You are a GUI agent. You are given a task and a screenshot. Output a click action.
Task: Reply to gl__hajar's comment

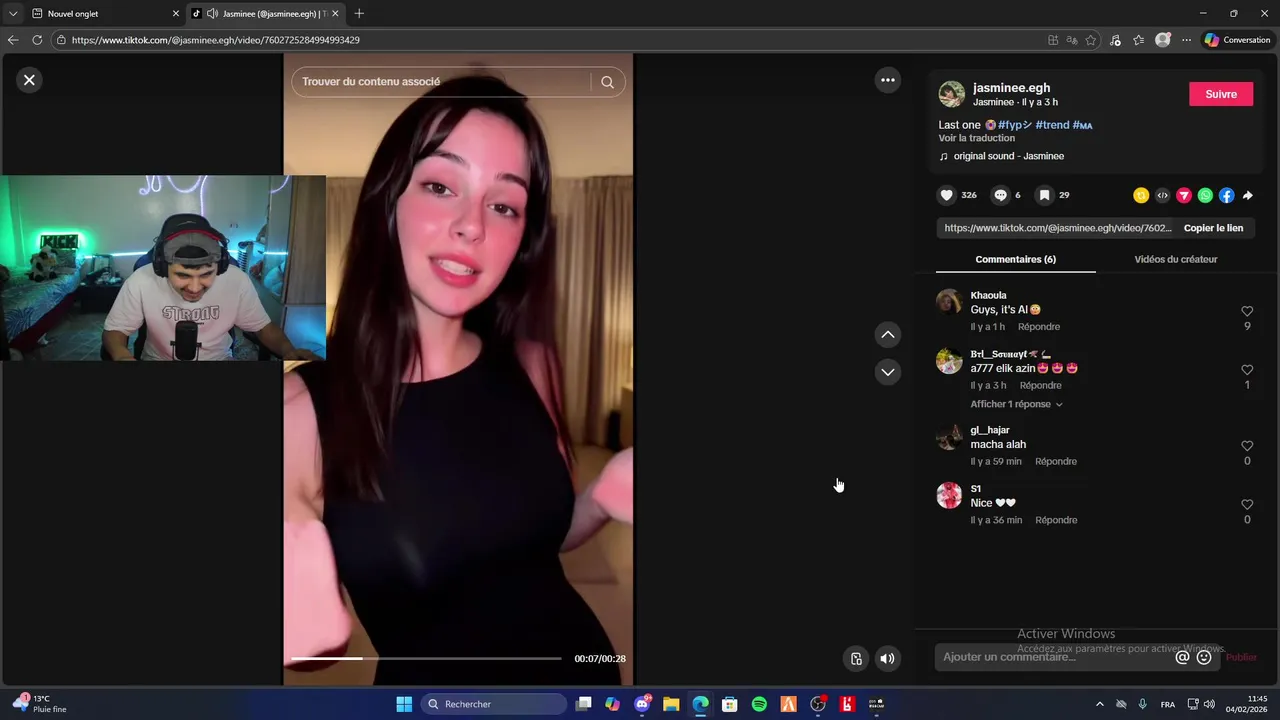(x=1056, y=461)
